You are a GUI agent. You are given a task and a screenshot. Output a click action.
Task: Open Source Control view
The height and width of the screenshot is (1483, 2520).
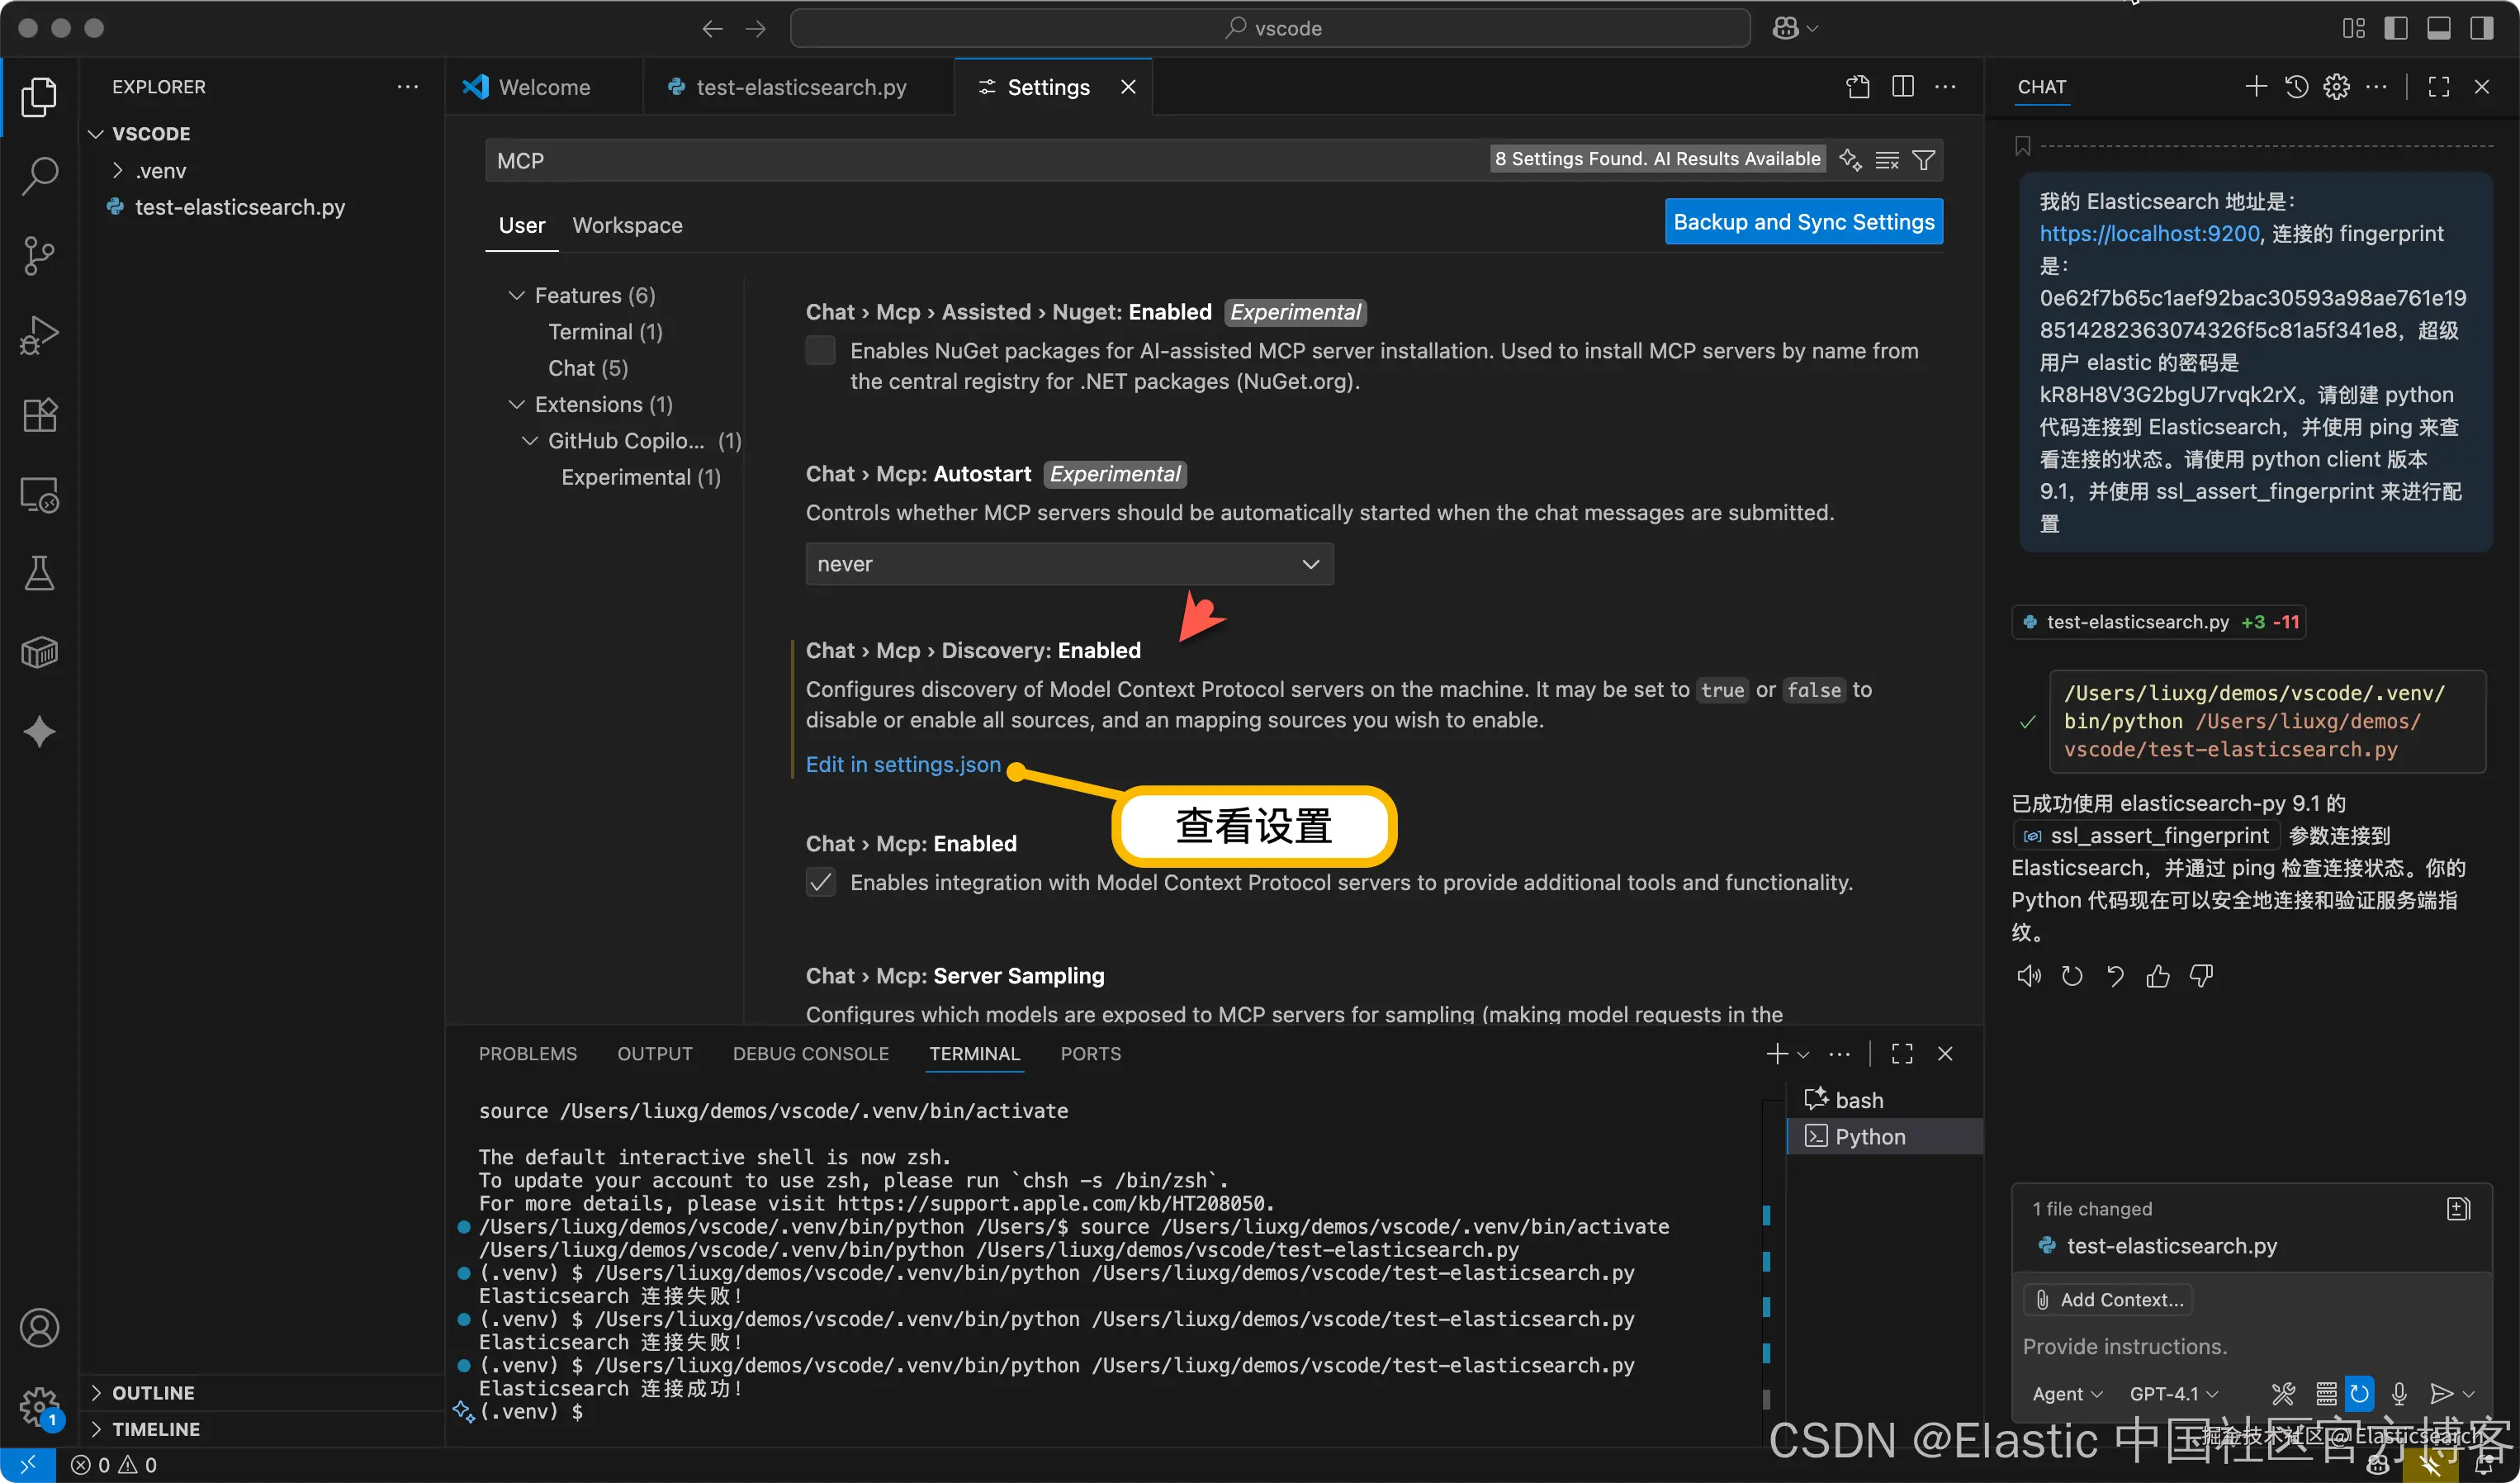click(x=39, y=256)
